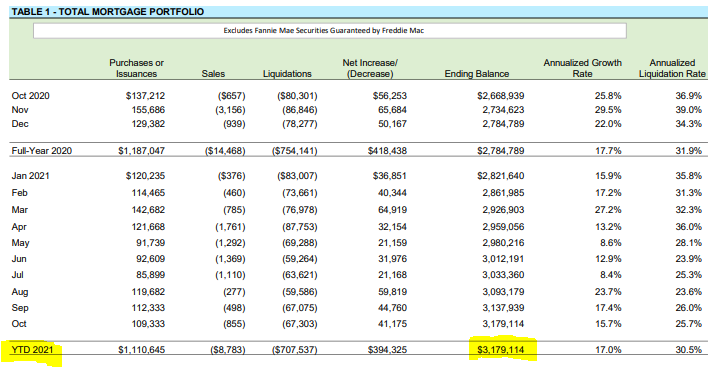Click the $1,110,645 YTD purchases value
Image resolution: width=715 pixels, height=368 pixels.
(142, 350)
